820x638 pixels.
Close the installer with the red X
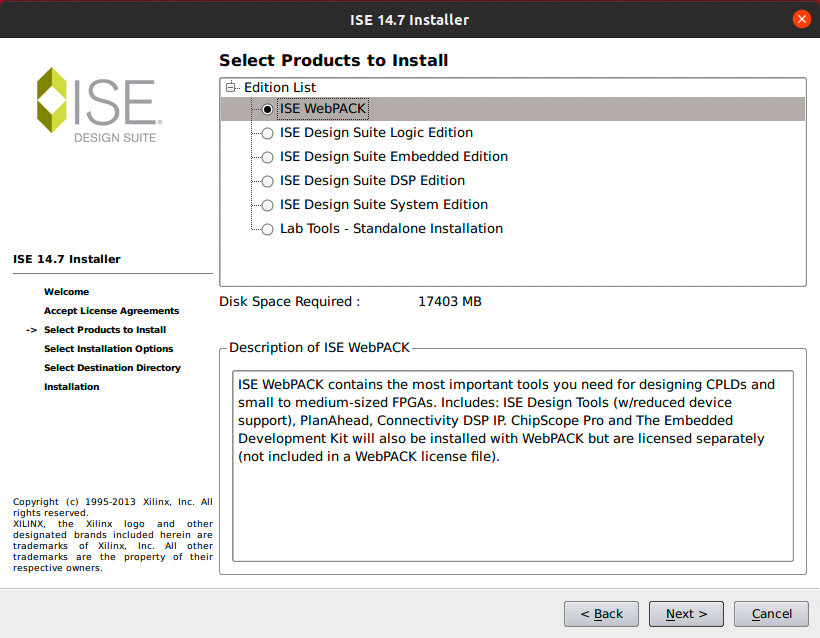pyautogui.click(x=801, y=19)
